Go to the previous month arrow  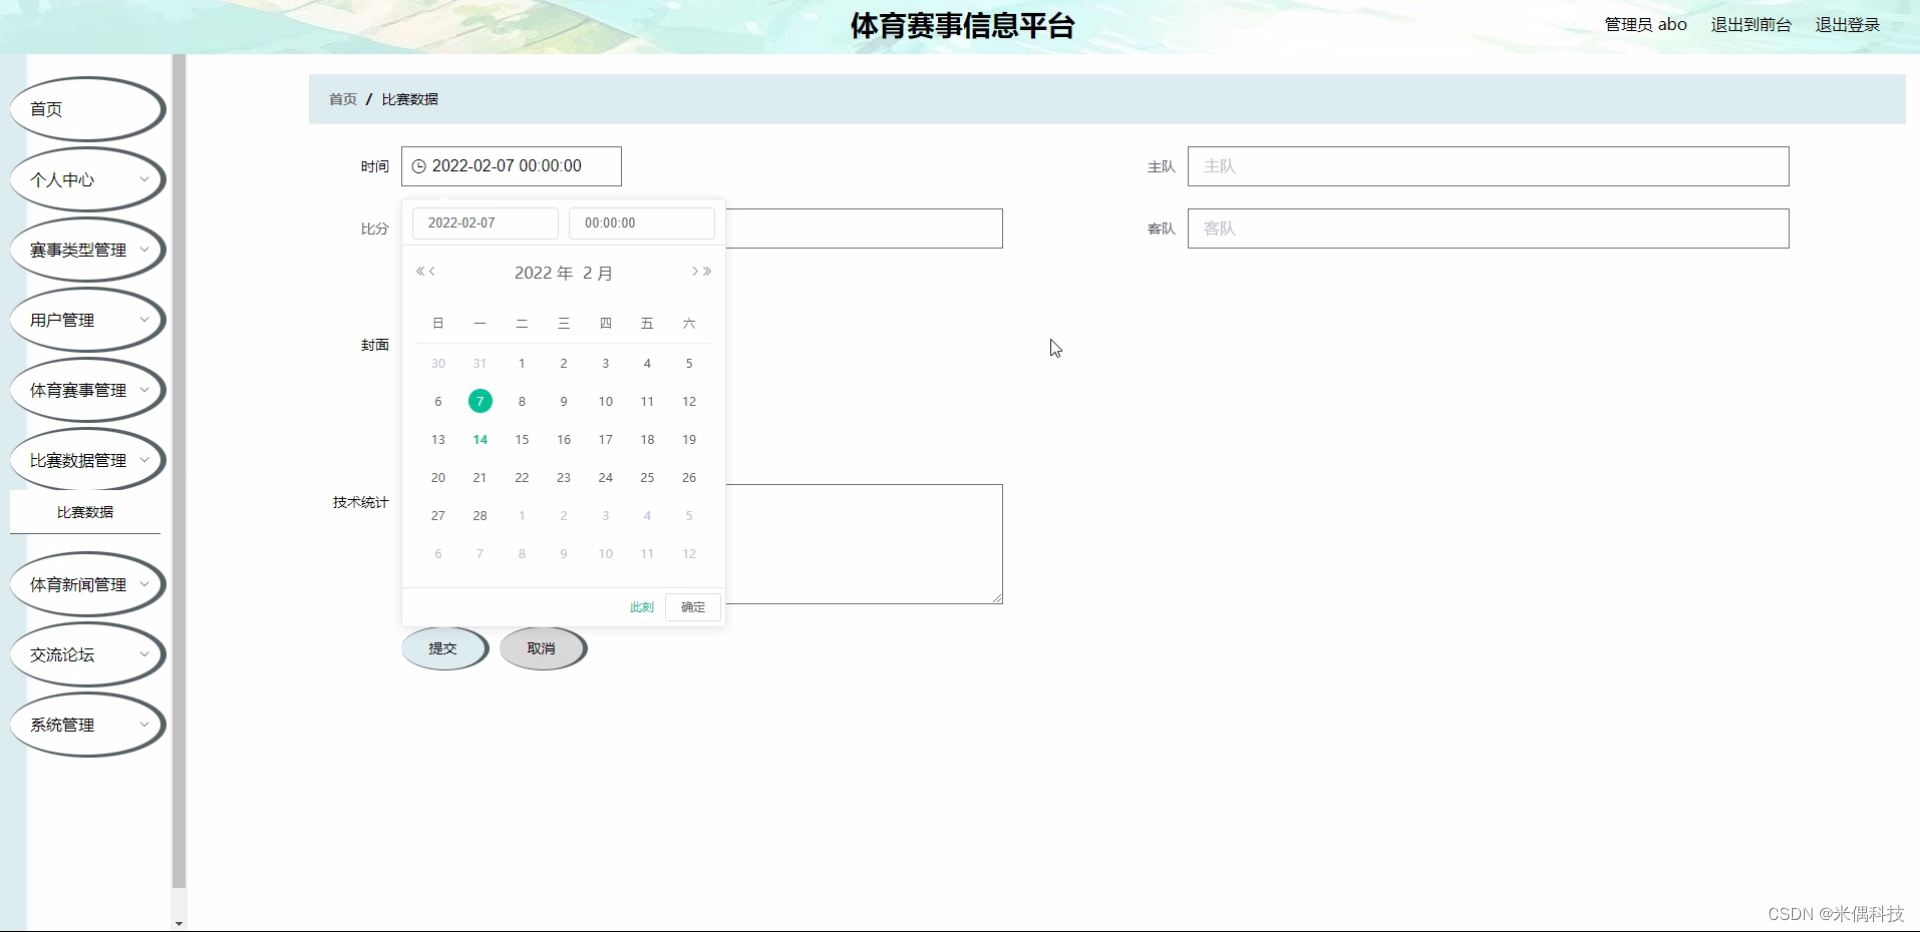[x=431, y=271]
